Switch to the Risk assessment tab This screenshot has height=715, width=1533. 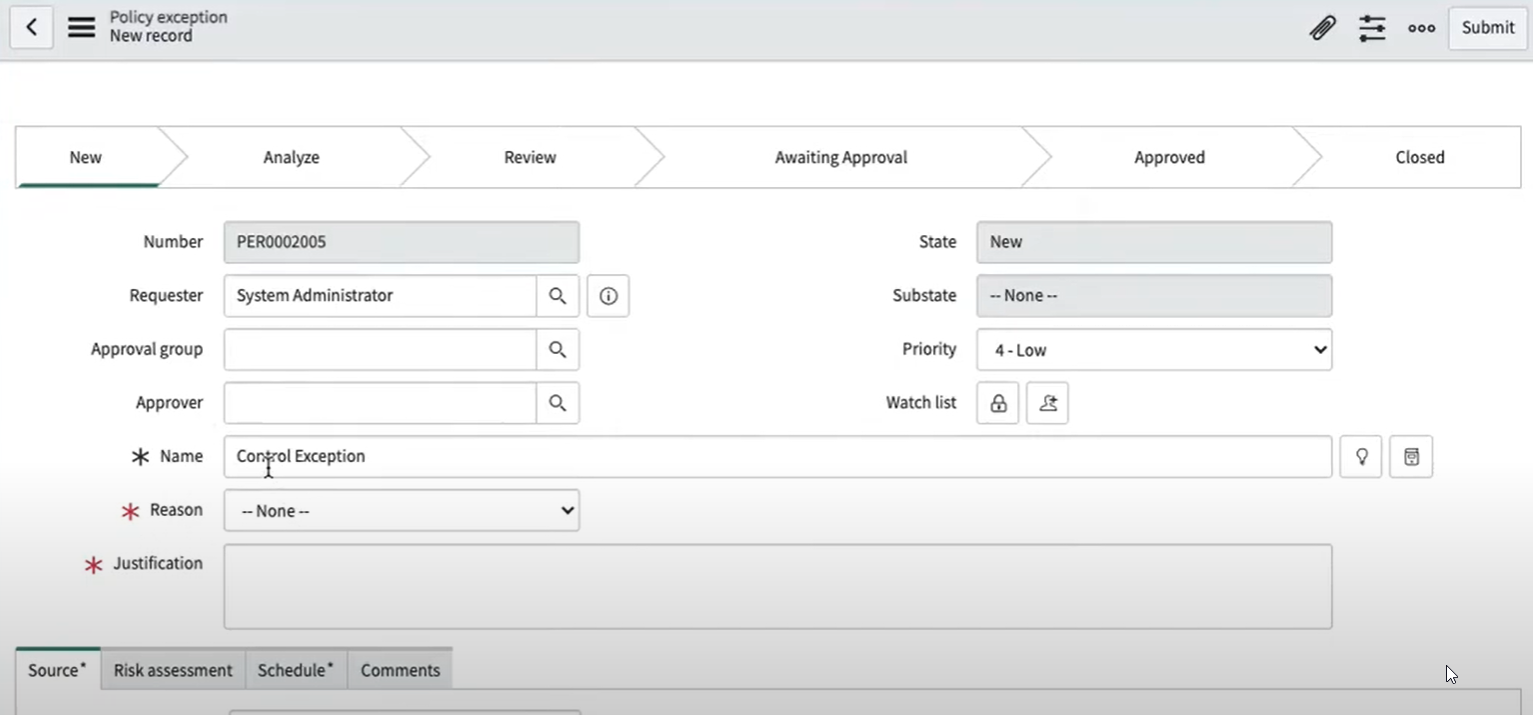pos(173,670)
